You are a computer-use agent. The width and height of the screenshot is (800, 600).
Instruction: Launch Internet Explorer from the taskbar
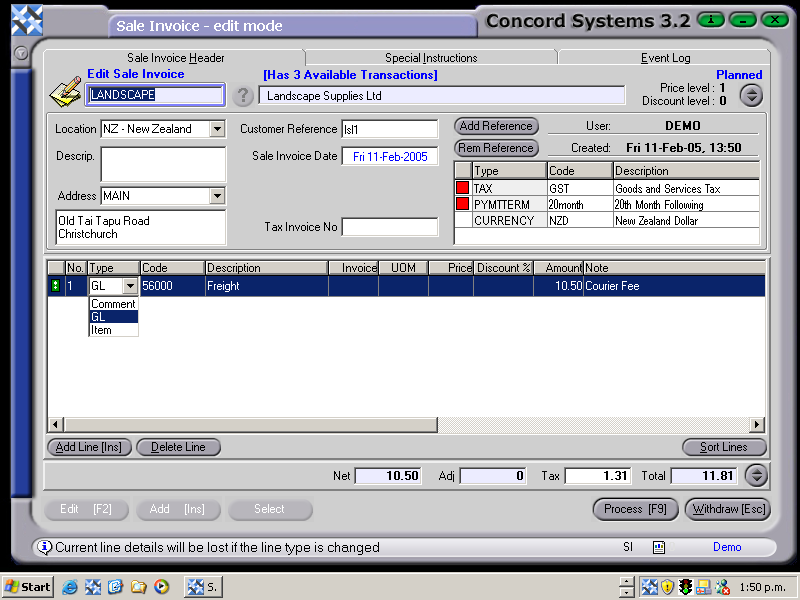coord(69,587)
